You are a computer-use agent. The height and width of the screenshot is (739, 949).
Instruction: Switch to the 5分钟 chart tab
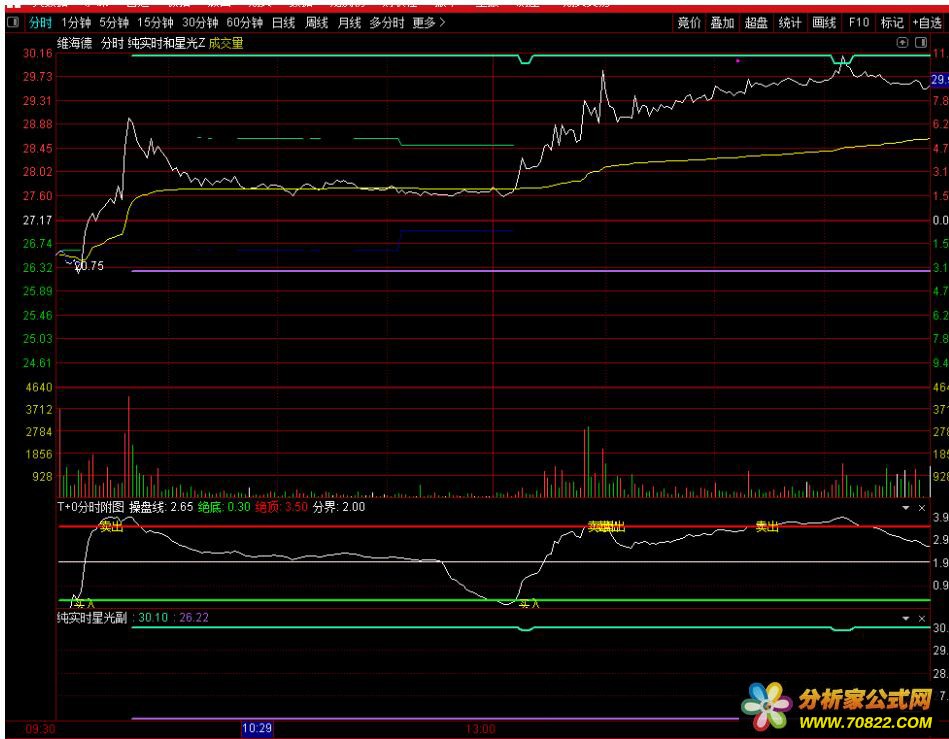(x=114, y=23)
